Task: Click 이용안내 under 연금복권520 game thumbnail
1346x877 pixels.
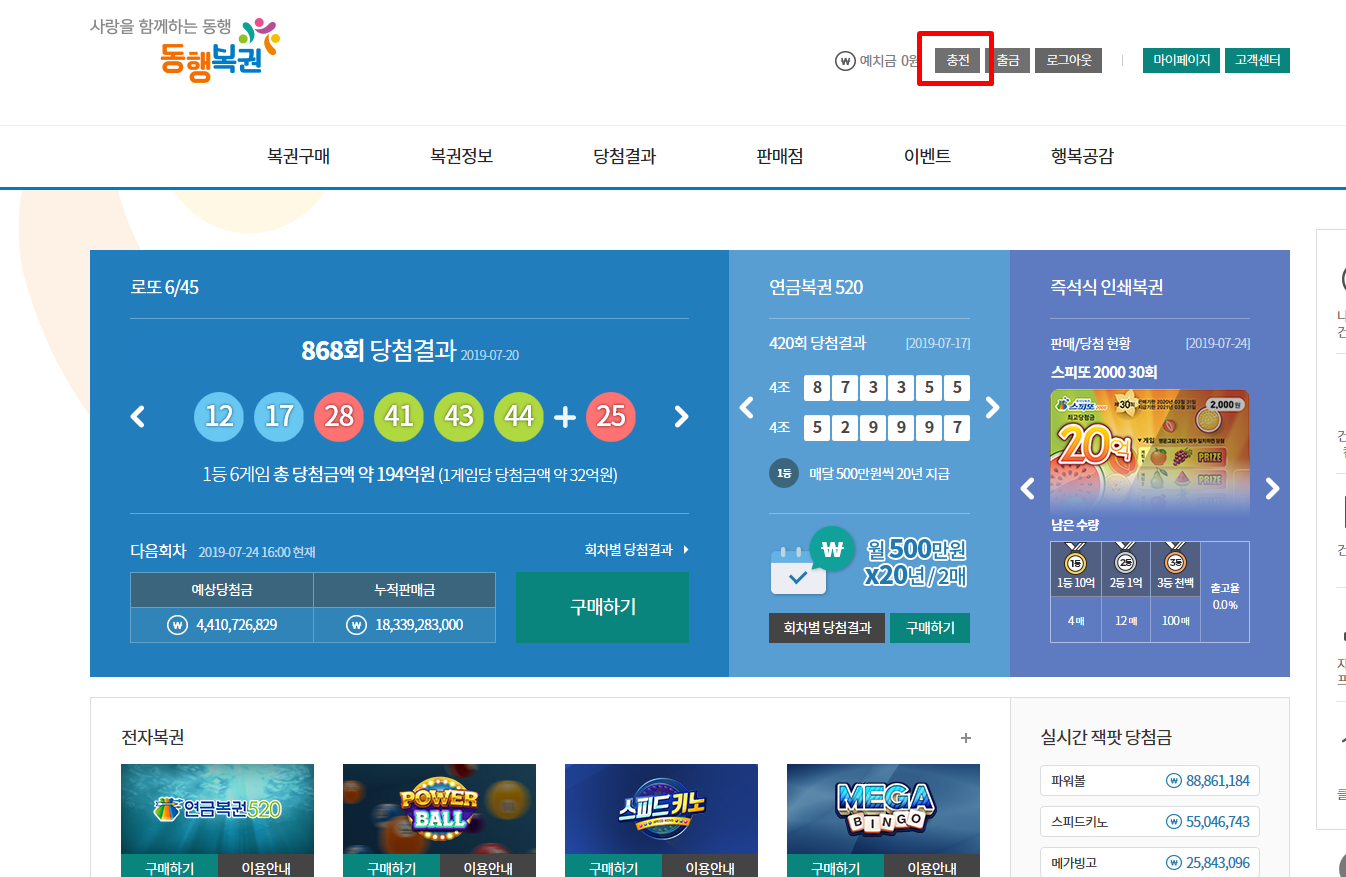Action: 266,867
